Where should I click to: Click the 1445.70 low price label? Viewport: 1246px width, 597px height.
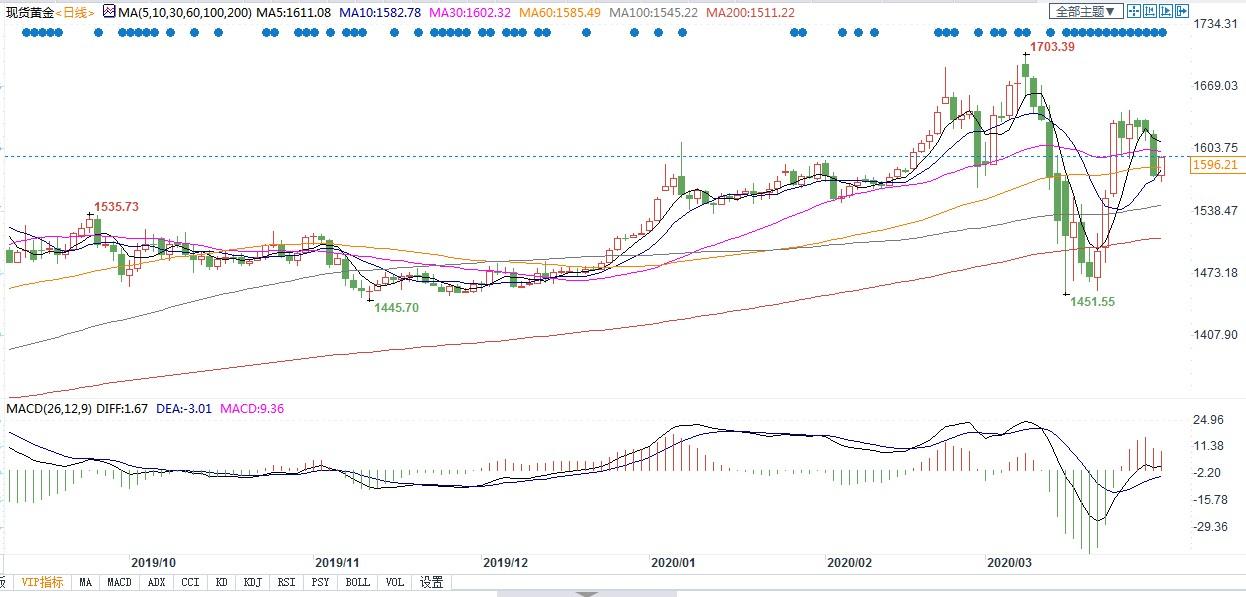tap(396, 307)
